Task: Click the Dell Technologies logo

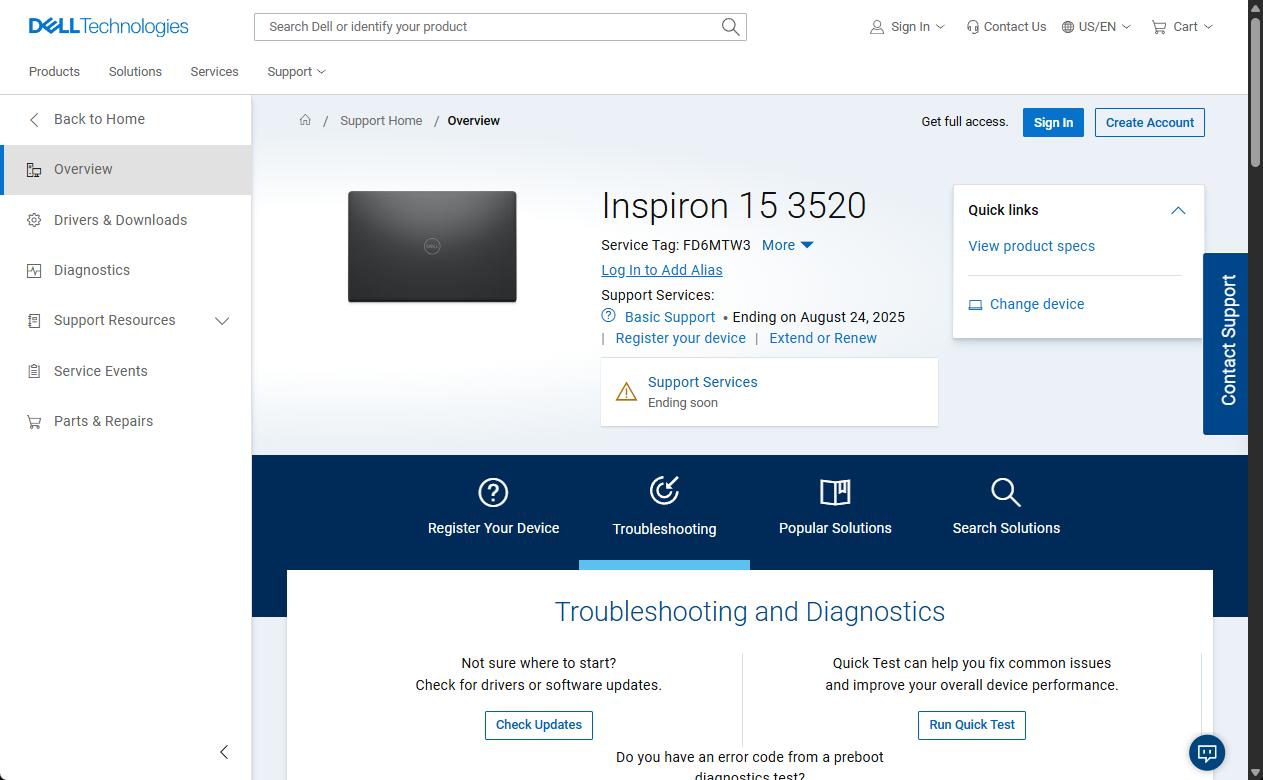Action: pos(108,27)
